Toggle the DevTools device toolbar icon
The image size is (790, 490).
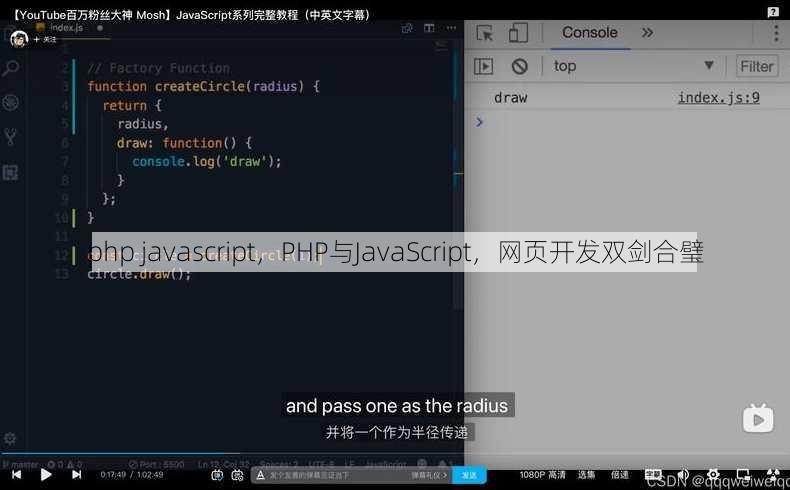click(518, 33)
